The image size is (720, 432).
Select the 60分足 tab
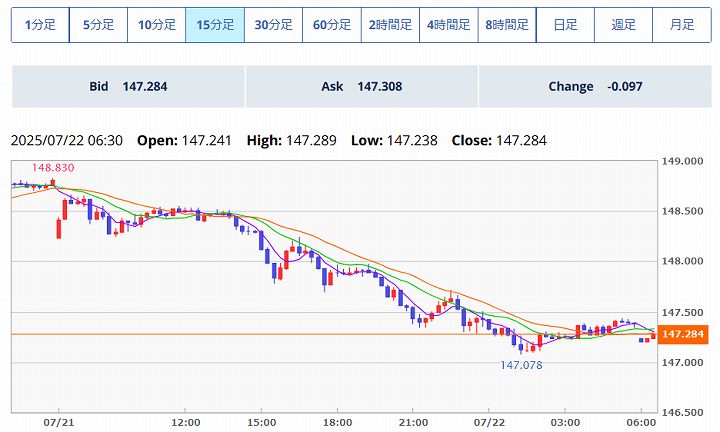tap(332, 25)
